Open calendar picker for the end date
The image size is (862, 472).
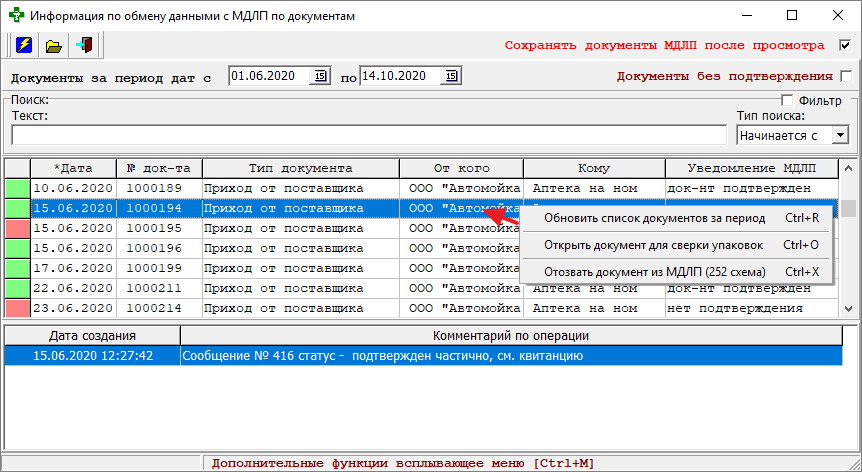tap(451, 76)
